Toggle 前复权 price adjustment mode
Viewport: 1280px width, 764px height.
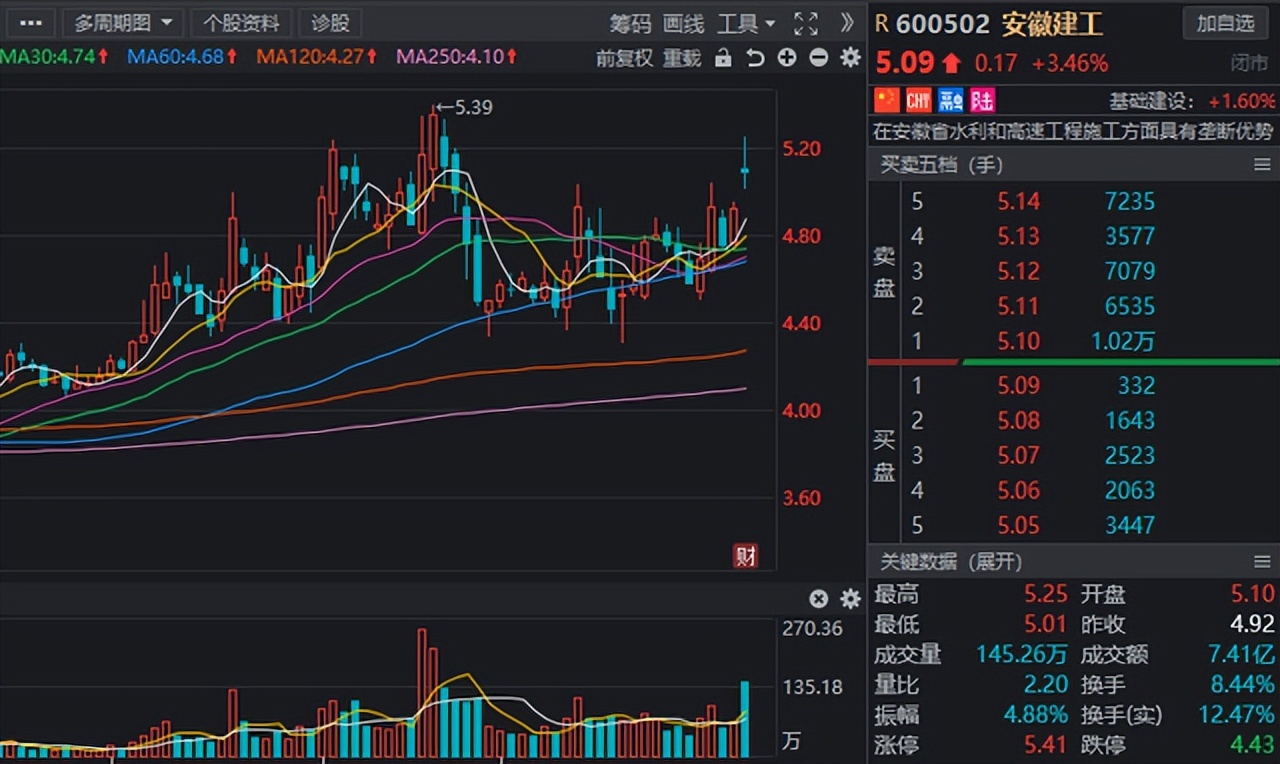pos(625,58)
